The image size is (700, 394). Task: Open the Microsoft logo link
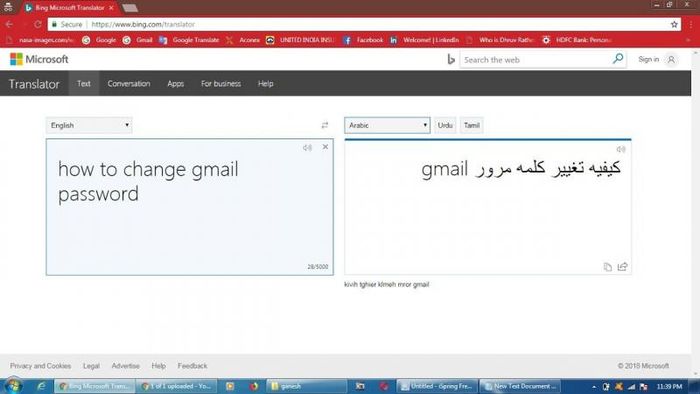pos(39,59)
